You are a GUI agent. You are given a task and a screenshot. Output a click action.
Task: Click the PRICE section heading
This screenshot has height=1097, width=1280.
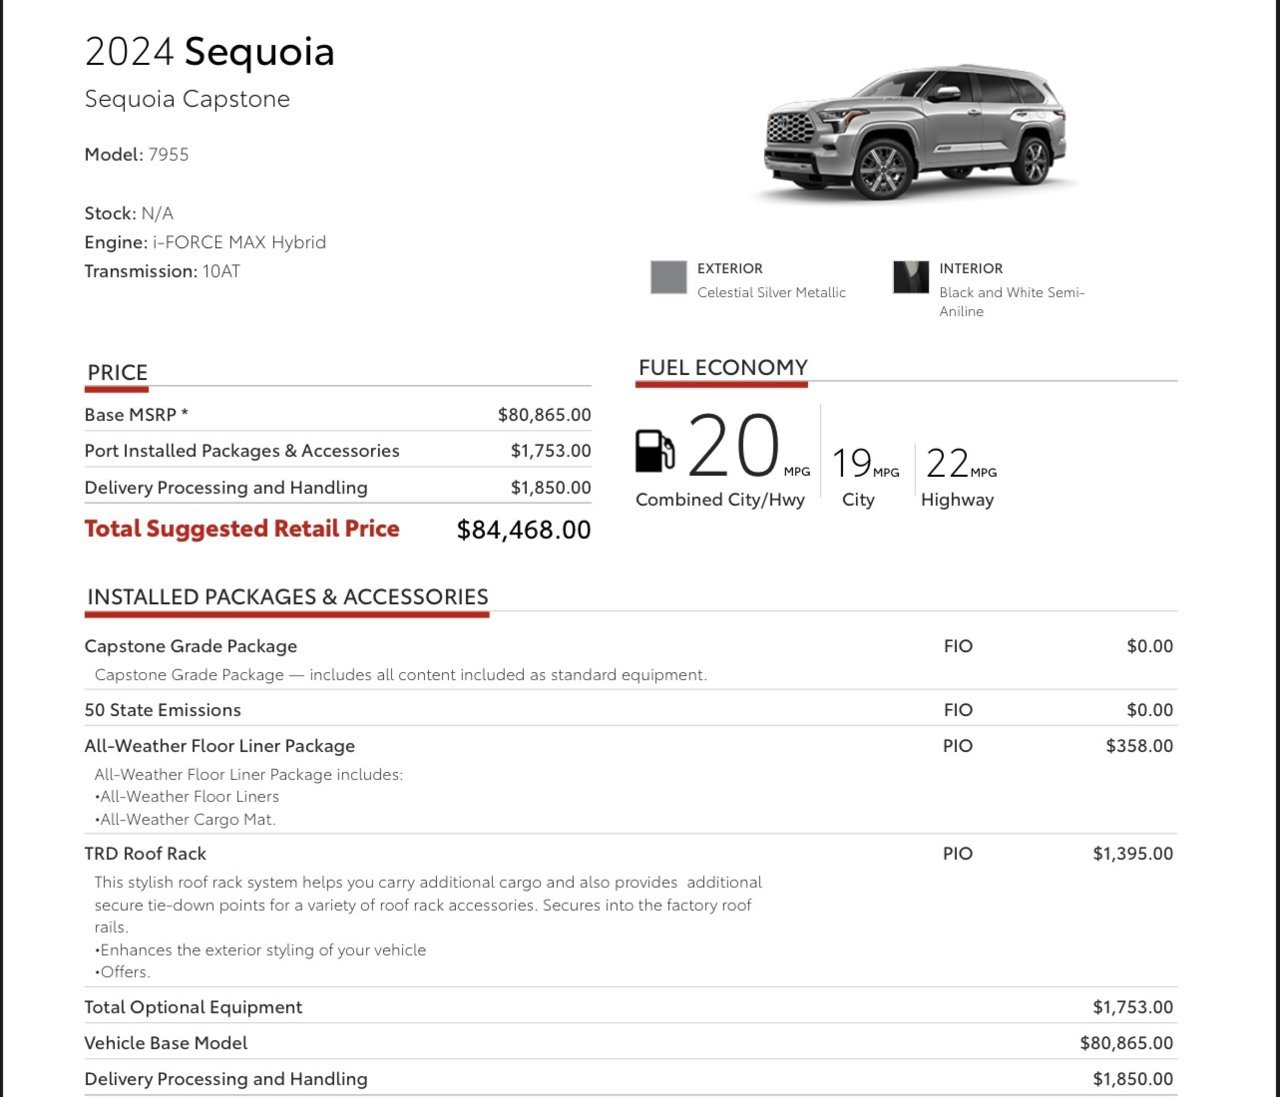(x=117, y=373)
